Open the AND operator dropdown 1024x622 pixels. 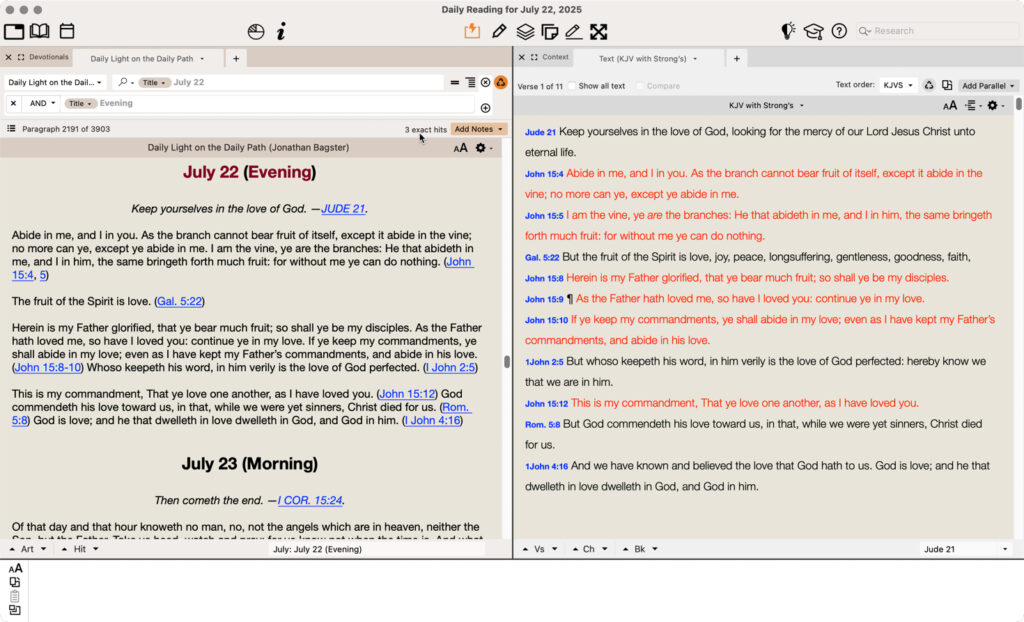point(43,103)
